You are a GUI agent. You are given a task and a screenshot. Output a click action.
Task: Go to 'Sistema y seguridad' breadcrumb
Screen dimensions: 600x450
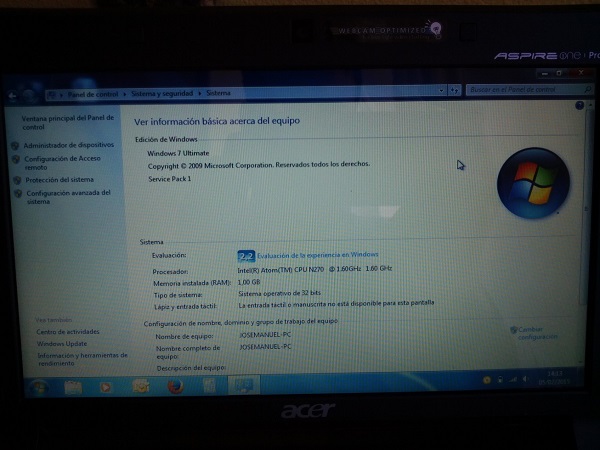pyautogui.click(x=162, y=93)
